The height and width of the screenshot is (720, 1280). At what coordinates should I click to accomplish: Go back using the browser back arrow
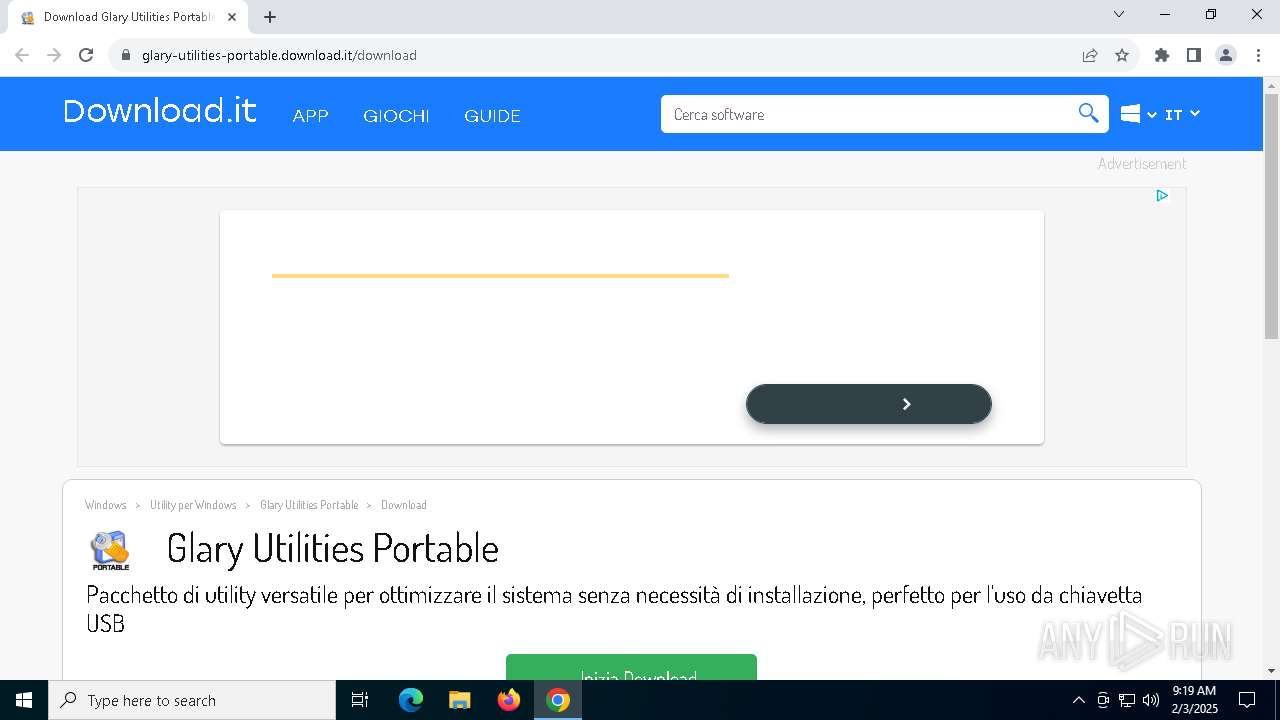pos(22,55)
